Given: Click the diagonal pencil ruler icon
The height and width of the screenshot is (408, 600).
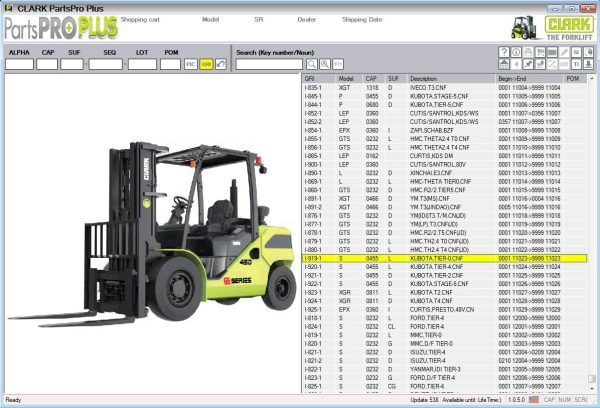Looking at the screenshot, I should [x=552, y=64].
